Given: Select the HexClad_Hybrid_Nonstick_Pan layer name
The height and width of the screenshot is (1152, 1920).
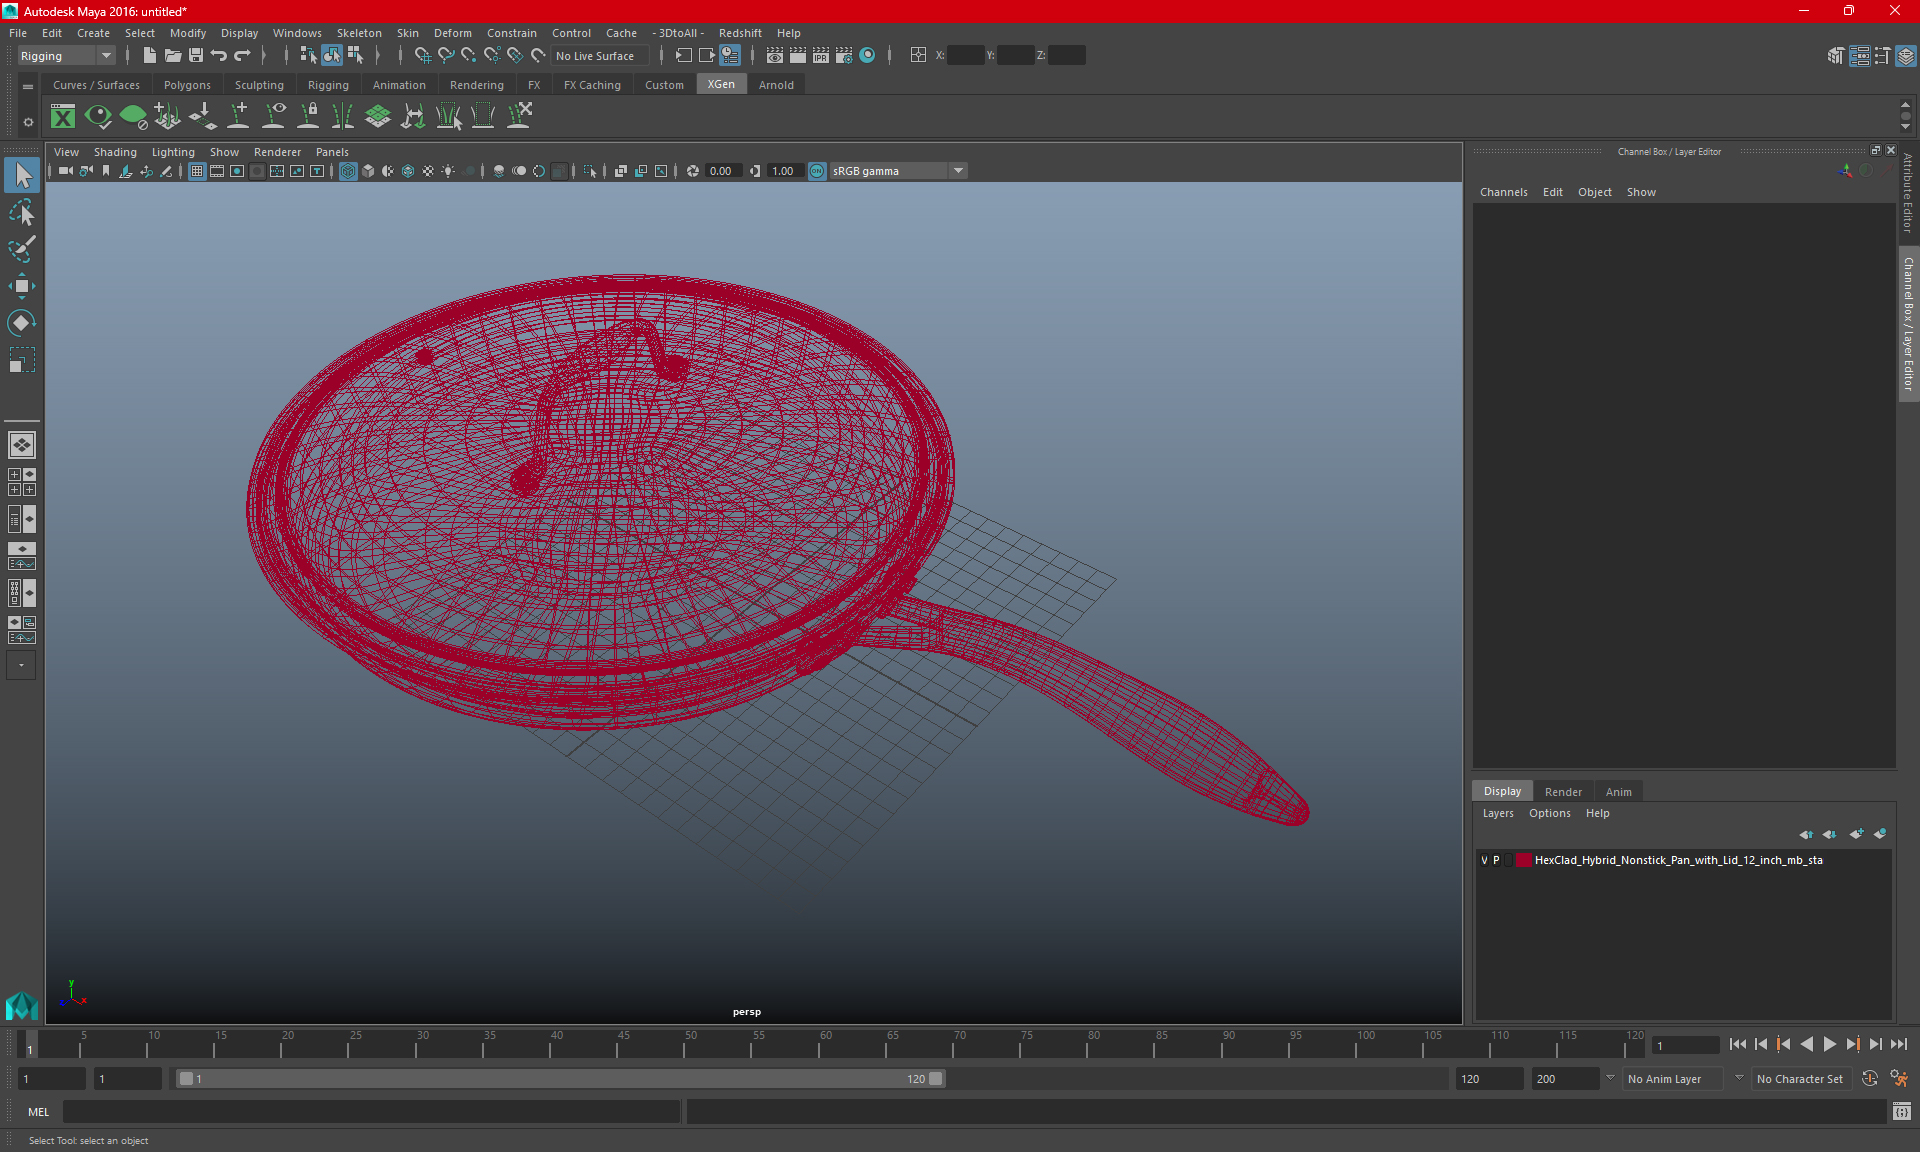Looking at the screenshot, I should tap(1678, 860).
